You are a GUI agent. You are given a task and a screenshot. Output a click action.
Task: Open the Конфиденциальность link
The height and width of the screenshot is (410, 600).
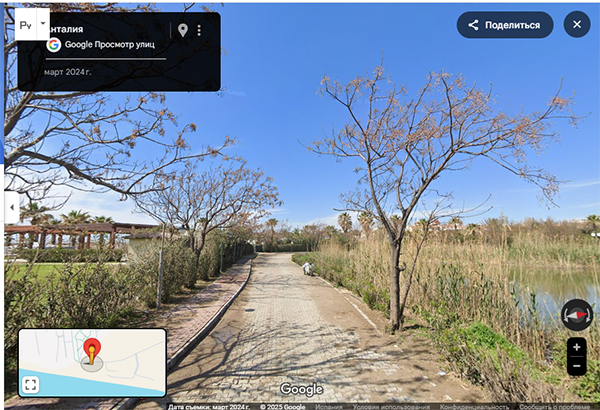(474, 407)
